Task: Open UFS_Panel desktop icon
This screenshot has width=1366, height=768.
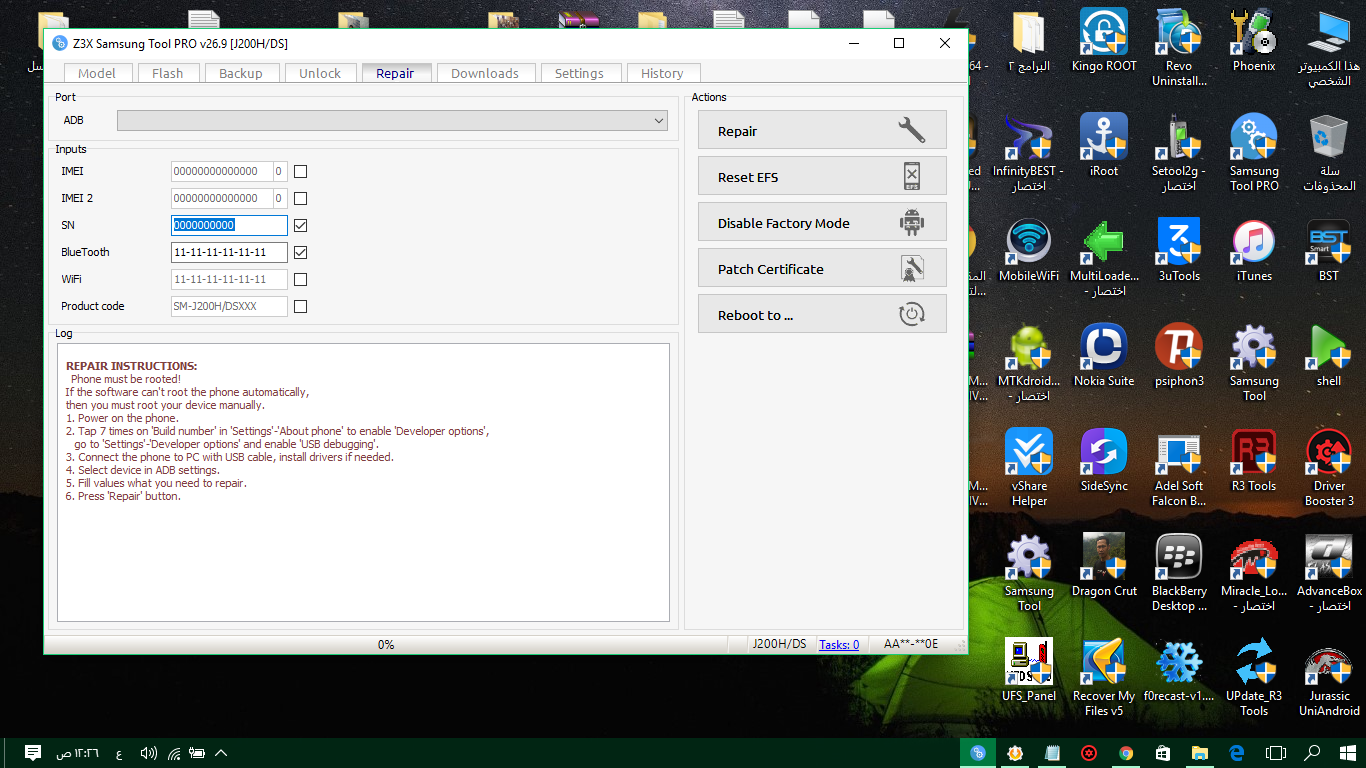Action: 1029,671
